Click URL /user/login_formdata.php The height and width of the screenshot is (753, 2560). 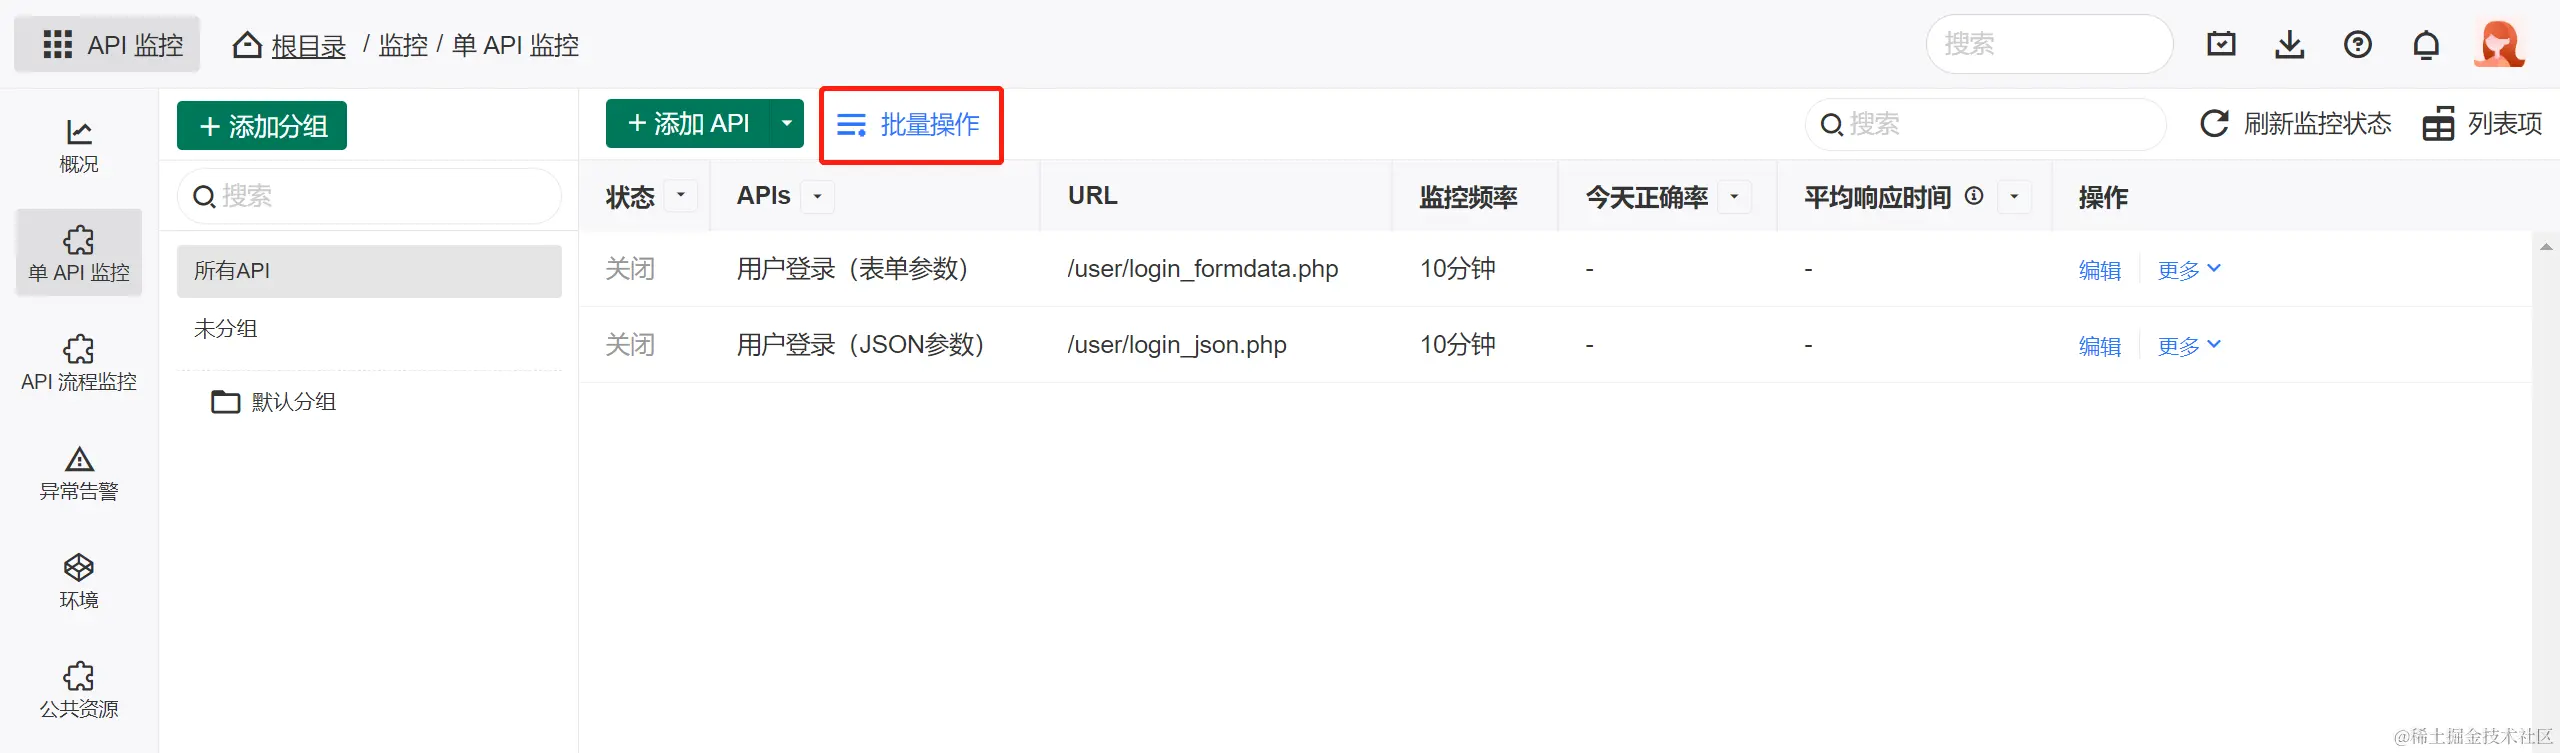pyautogui.click(x=1203, y=269)
